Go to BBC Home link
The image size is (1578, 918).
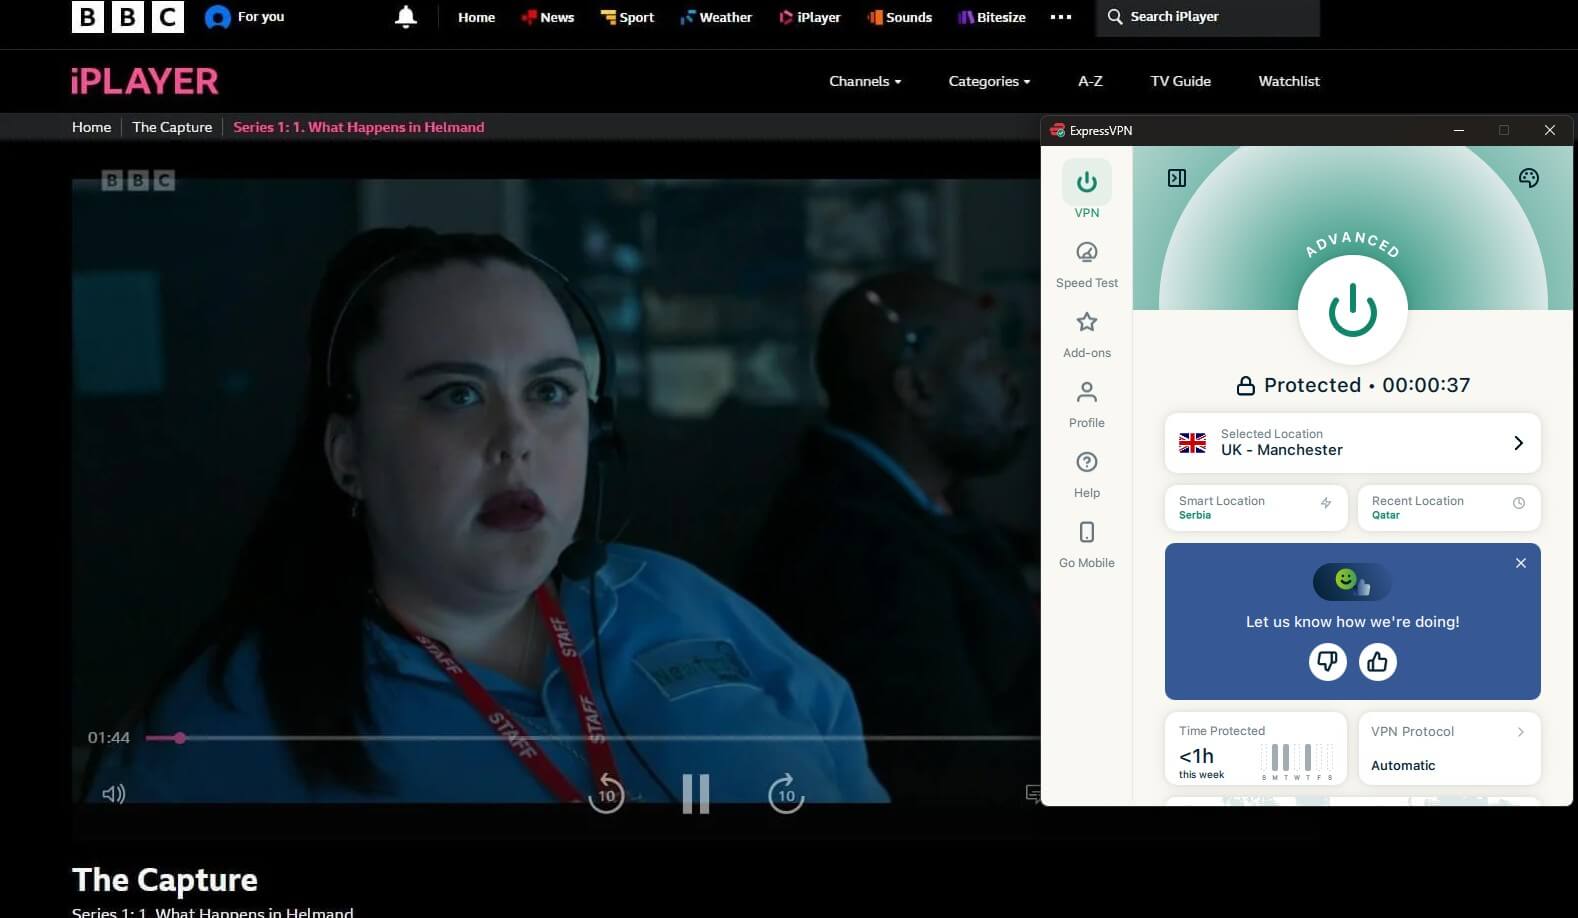(x=476, y=17)
